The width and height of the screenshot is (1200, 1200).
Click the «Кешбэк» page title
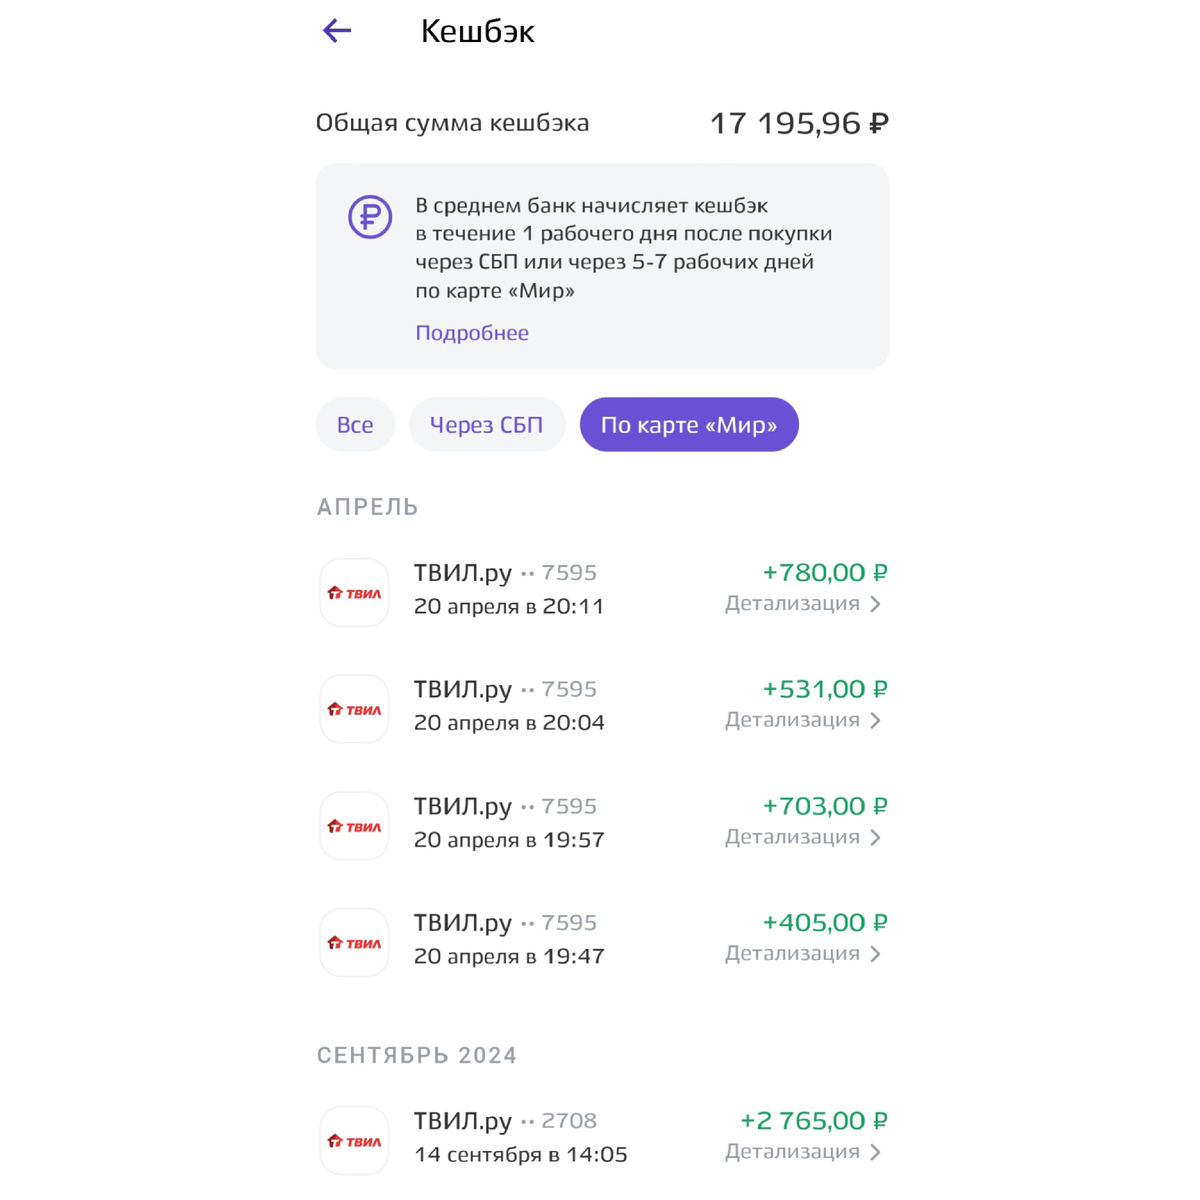pyautogui.click(x=478, y=31)
